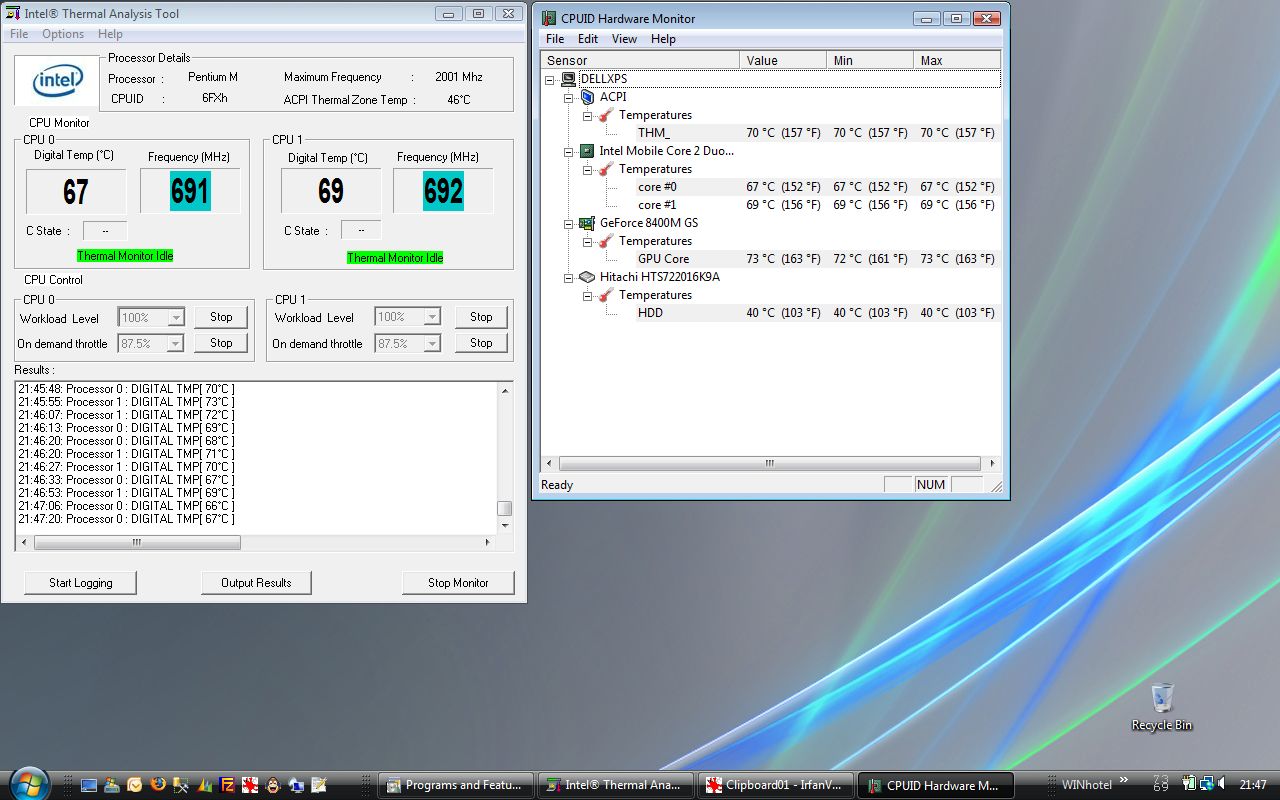Open Options menu in Thermal Analysis Tool
1280x800 pixels.
point(63,34)
